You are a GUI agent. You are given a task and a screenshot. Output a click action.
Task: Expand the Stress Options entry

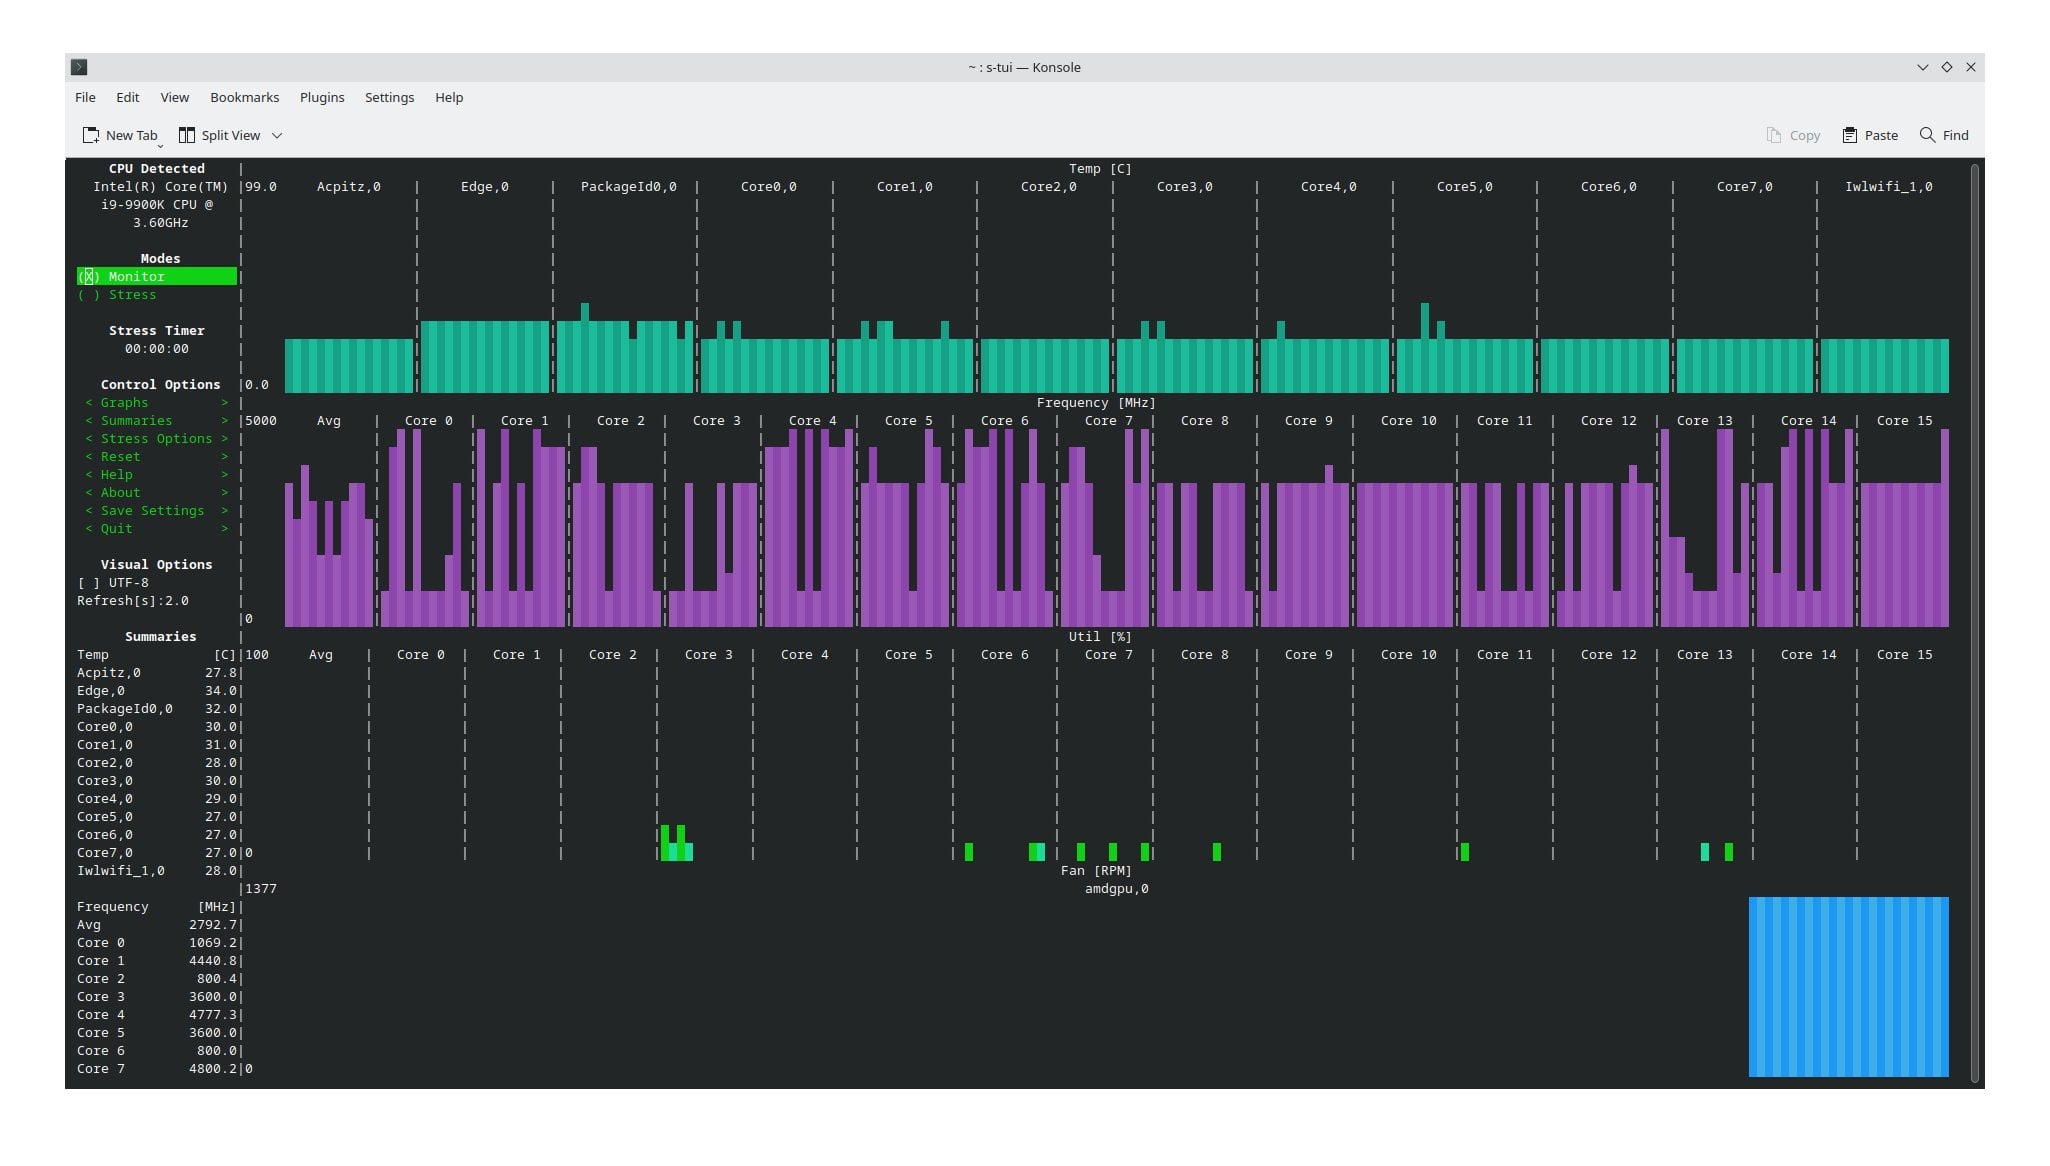(x=156, y=439)
